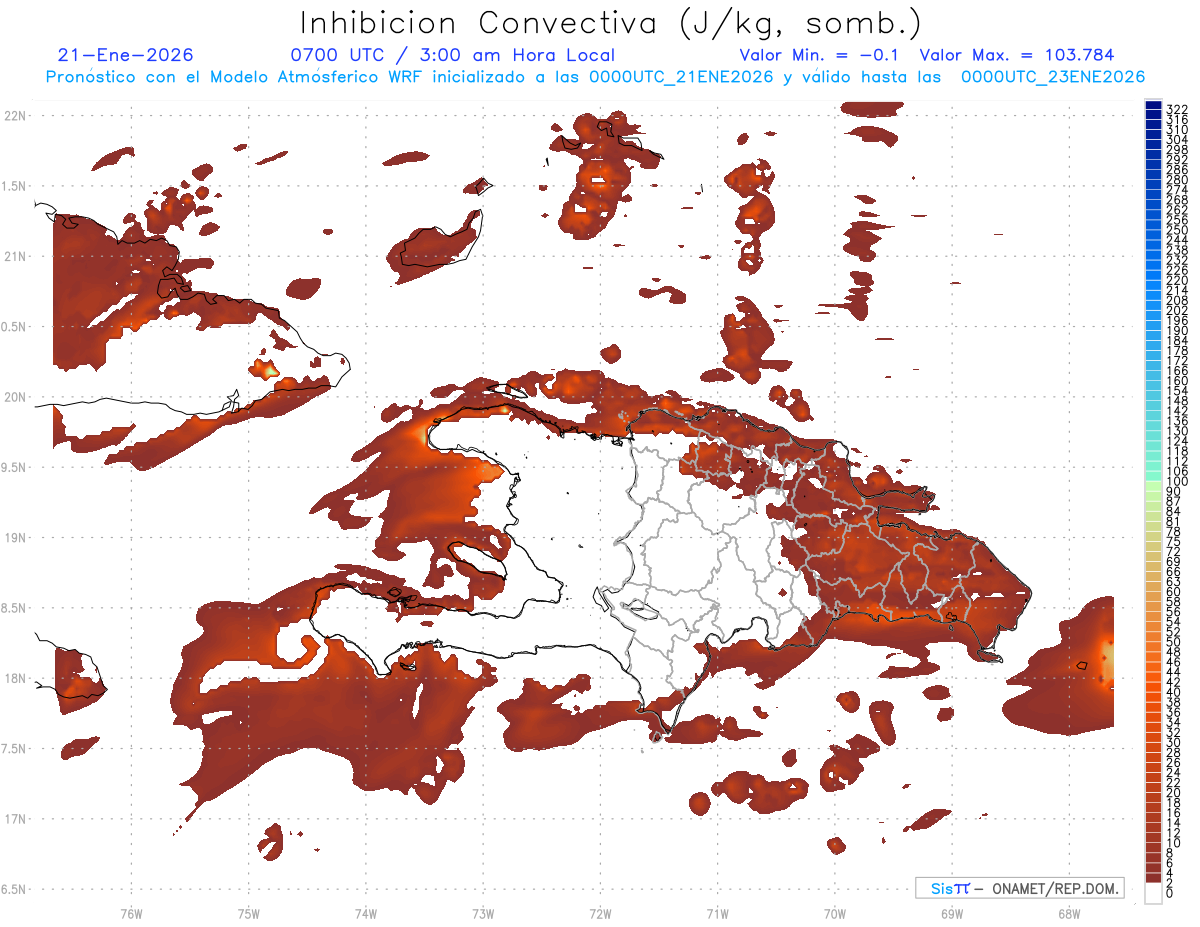Click the truncated latitude label '7.5N'

(14, 749)
